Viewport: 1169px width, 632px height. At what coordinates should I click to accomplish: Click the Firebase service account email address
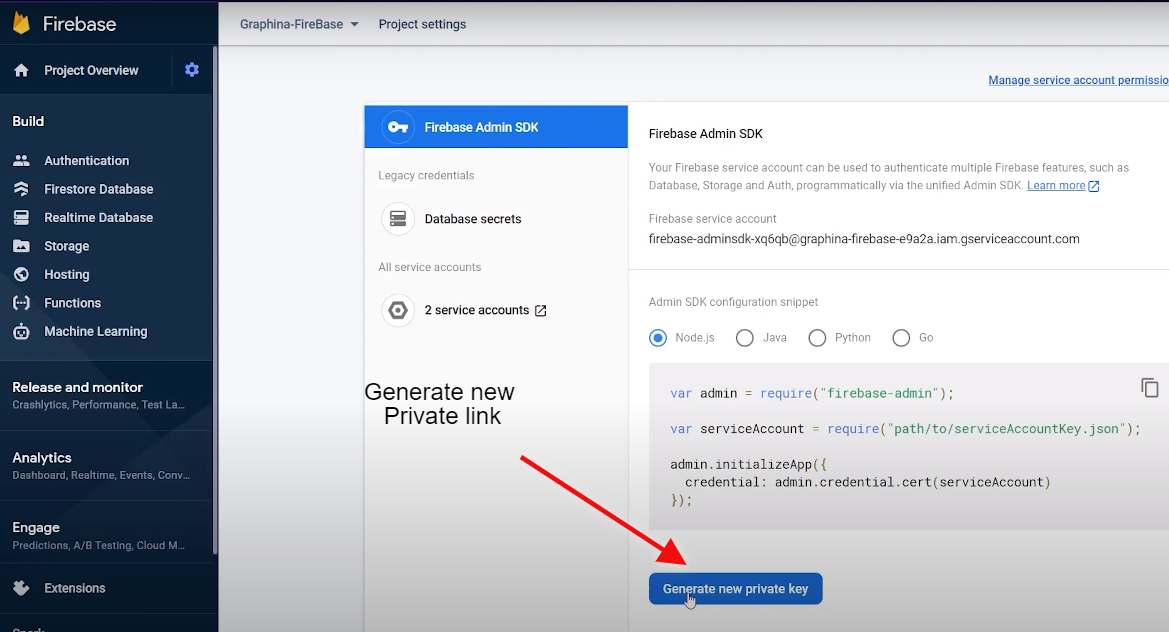864,239
